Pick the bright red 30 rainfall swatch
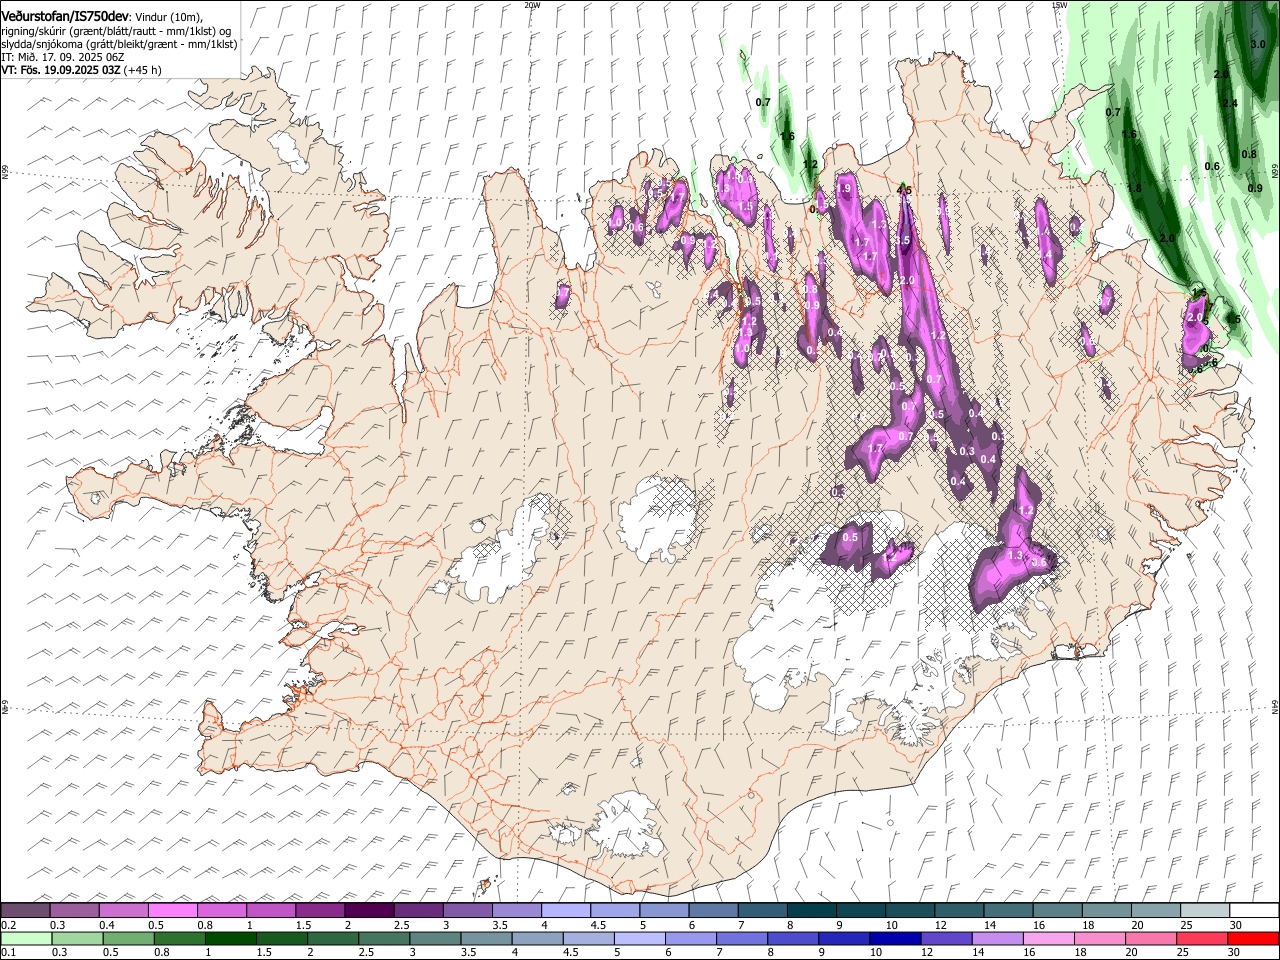The image size is (1280, 960). point(1253,939)
